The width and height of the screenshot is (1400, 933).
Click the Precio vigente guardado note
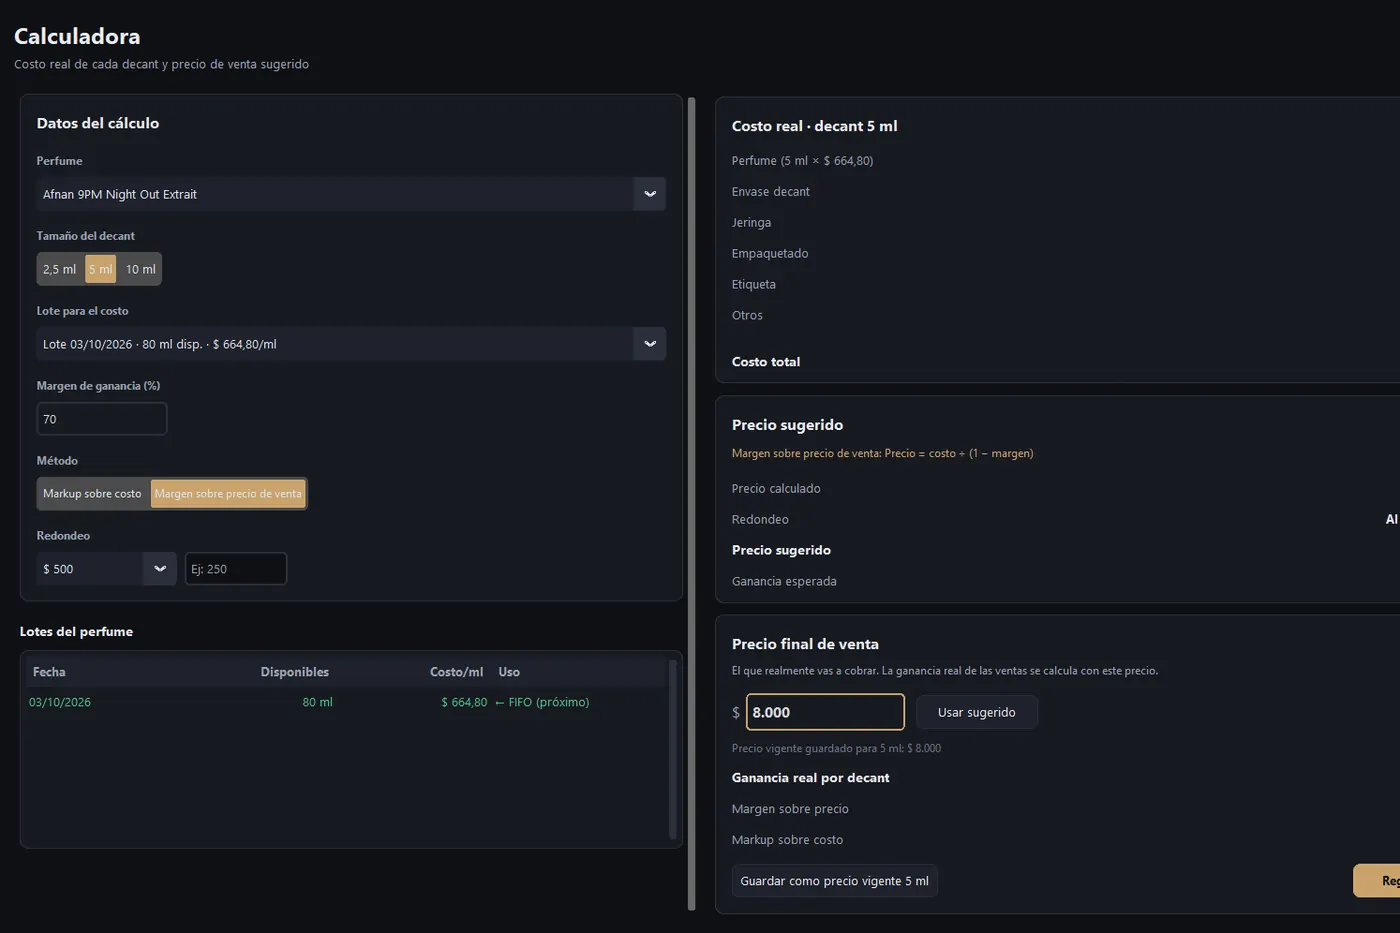click(x=836, y=748)
